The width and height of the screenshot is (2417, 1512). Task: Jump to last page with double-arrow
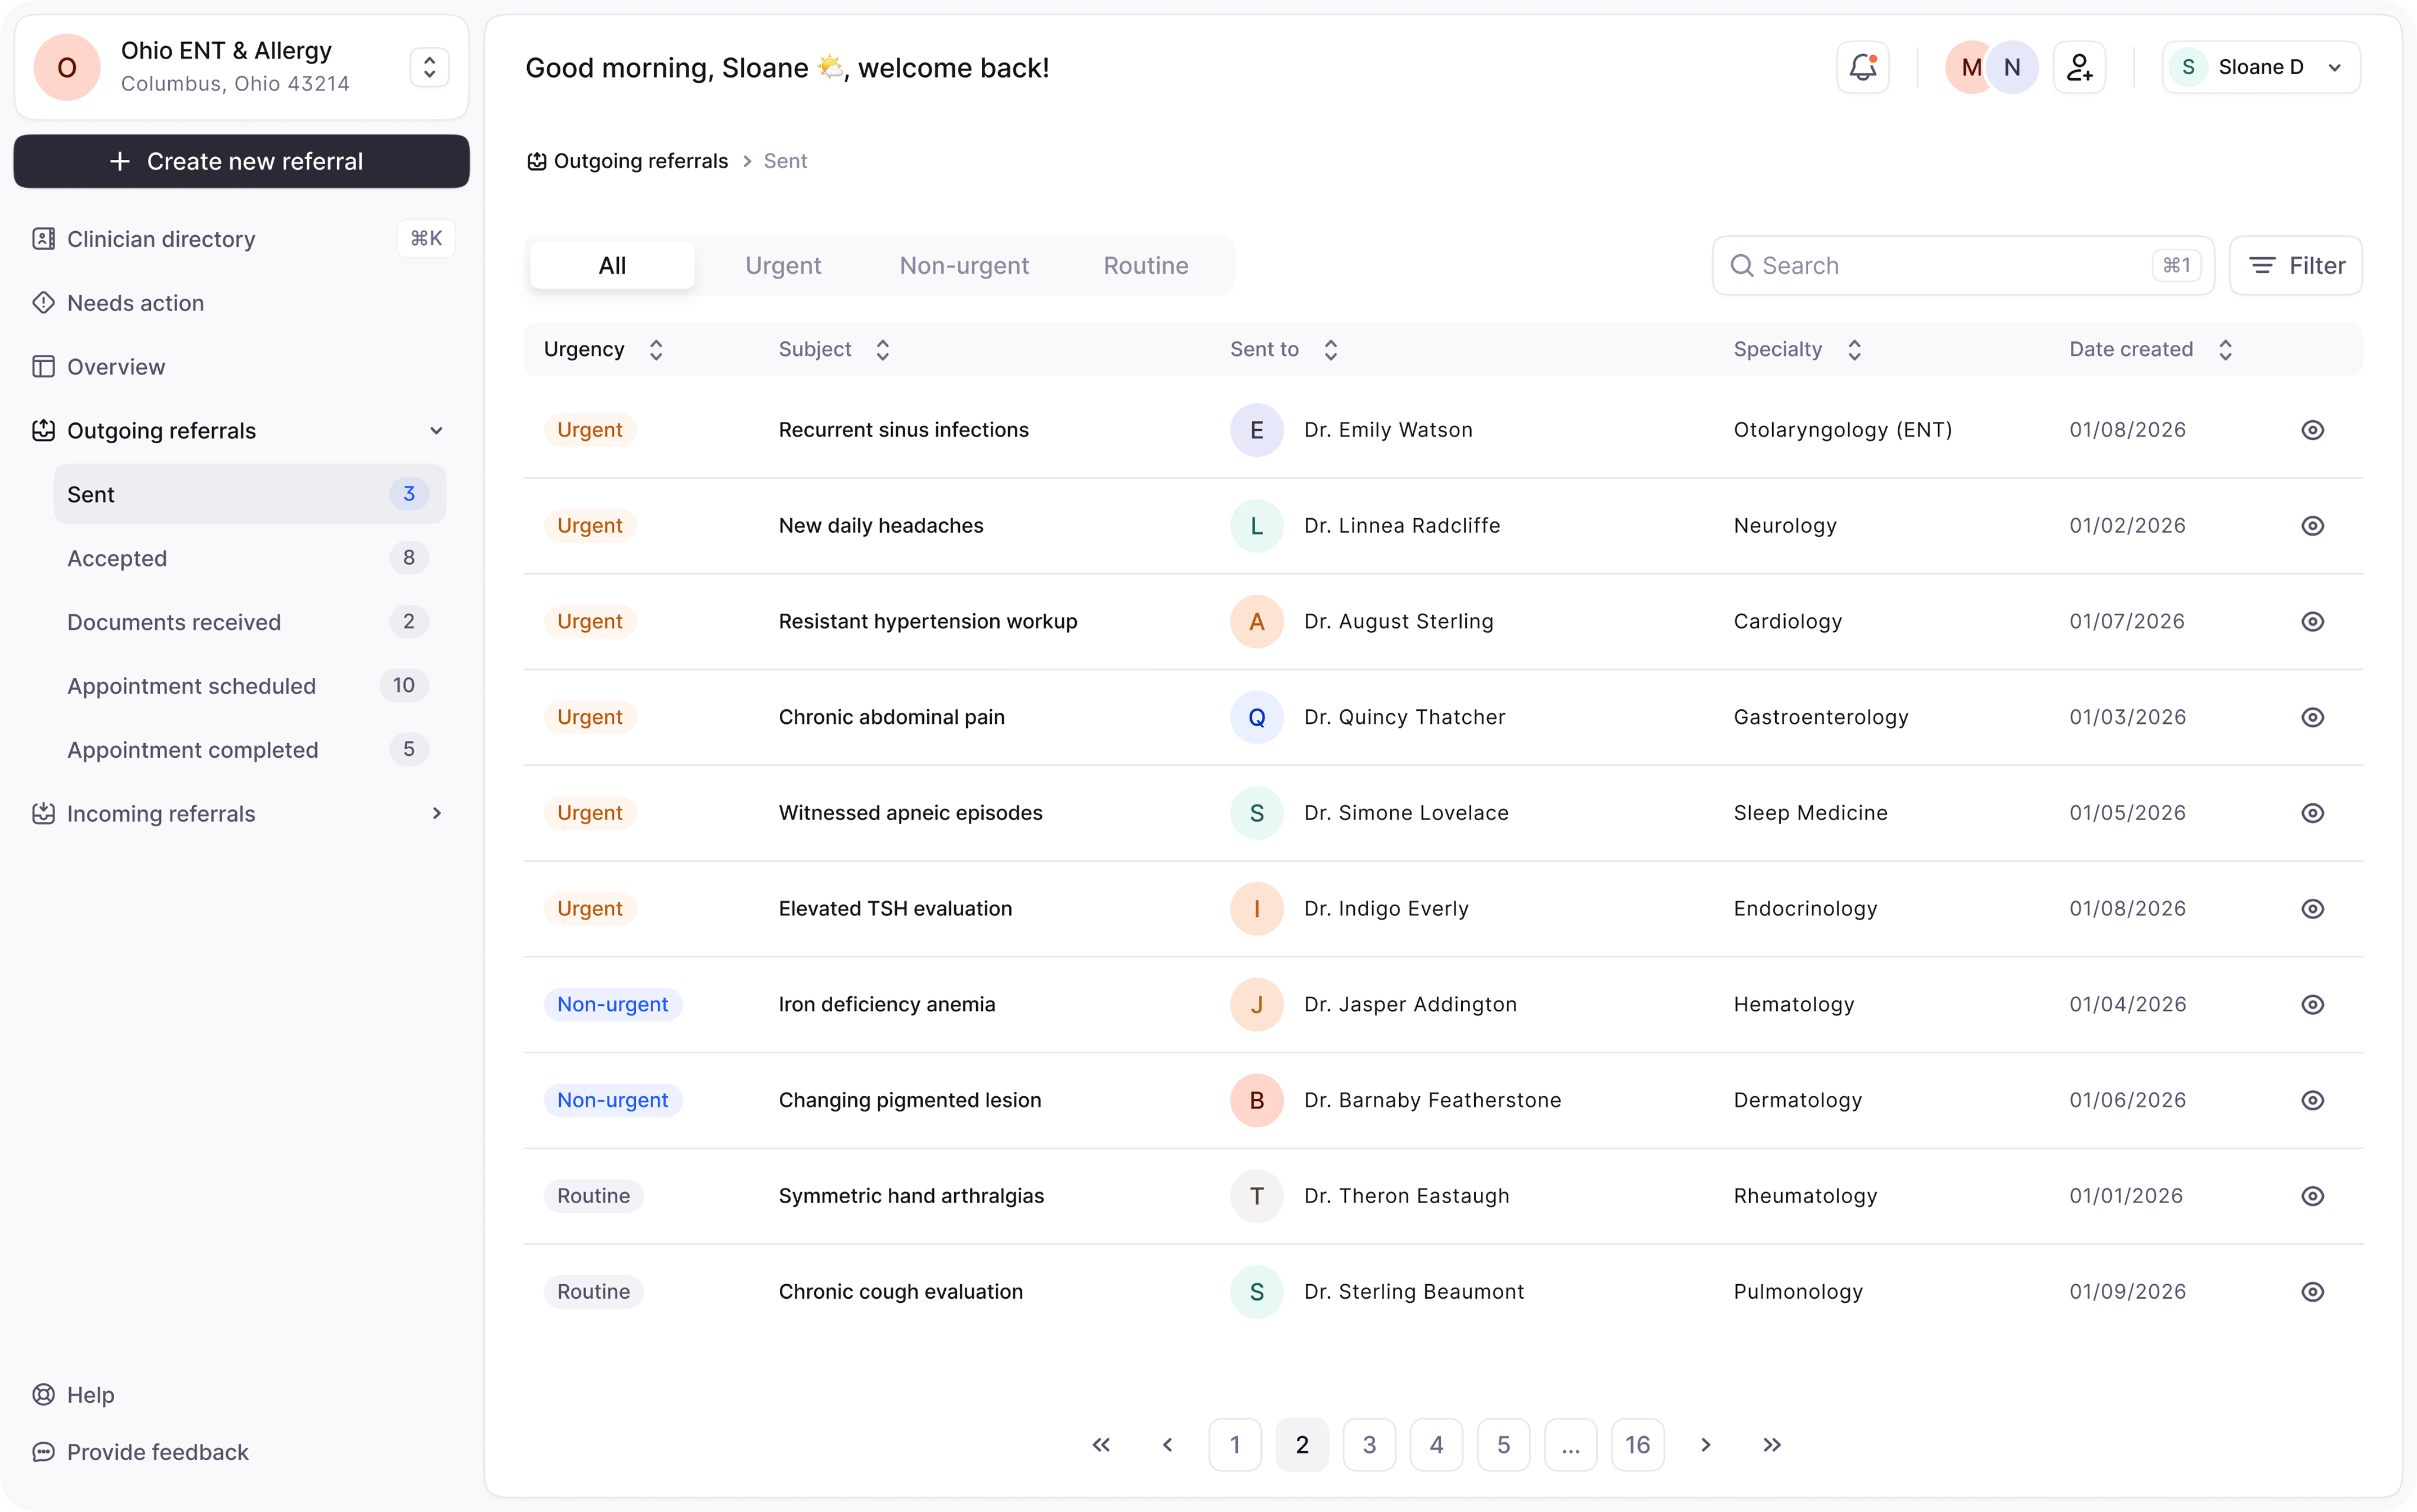pos(1771,1444)
